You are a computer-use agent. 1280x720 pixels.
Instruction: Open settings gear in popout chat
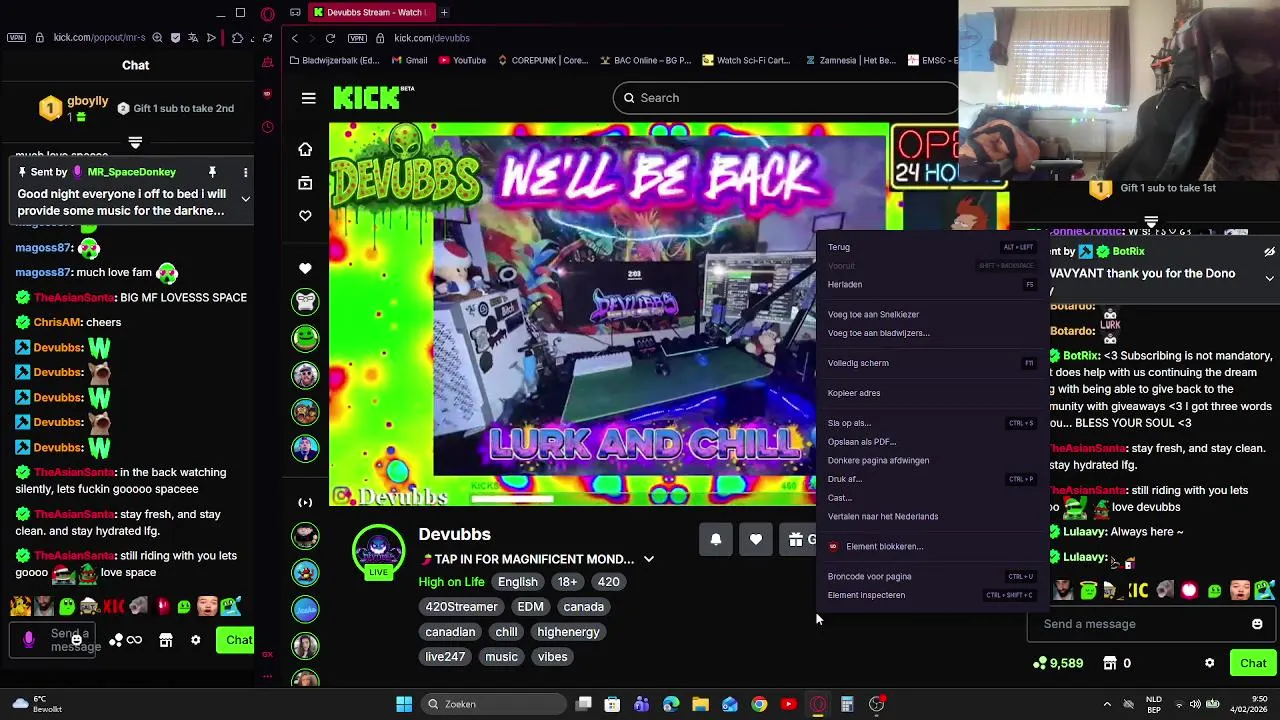(196, 640)
